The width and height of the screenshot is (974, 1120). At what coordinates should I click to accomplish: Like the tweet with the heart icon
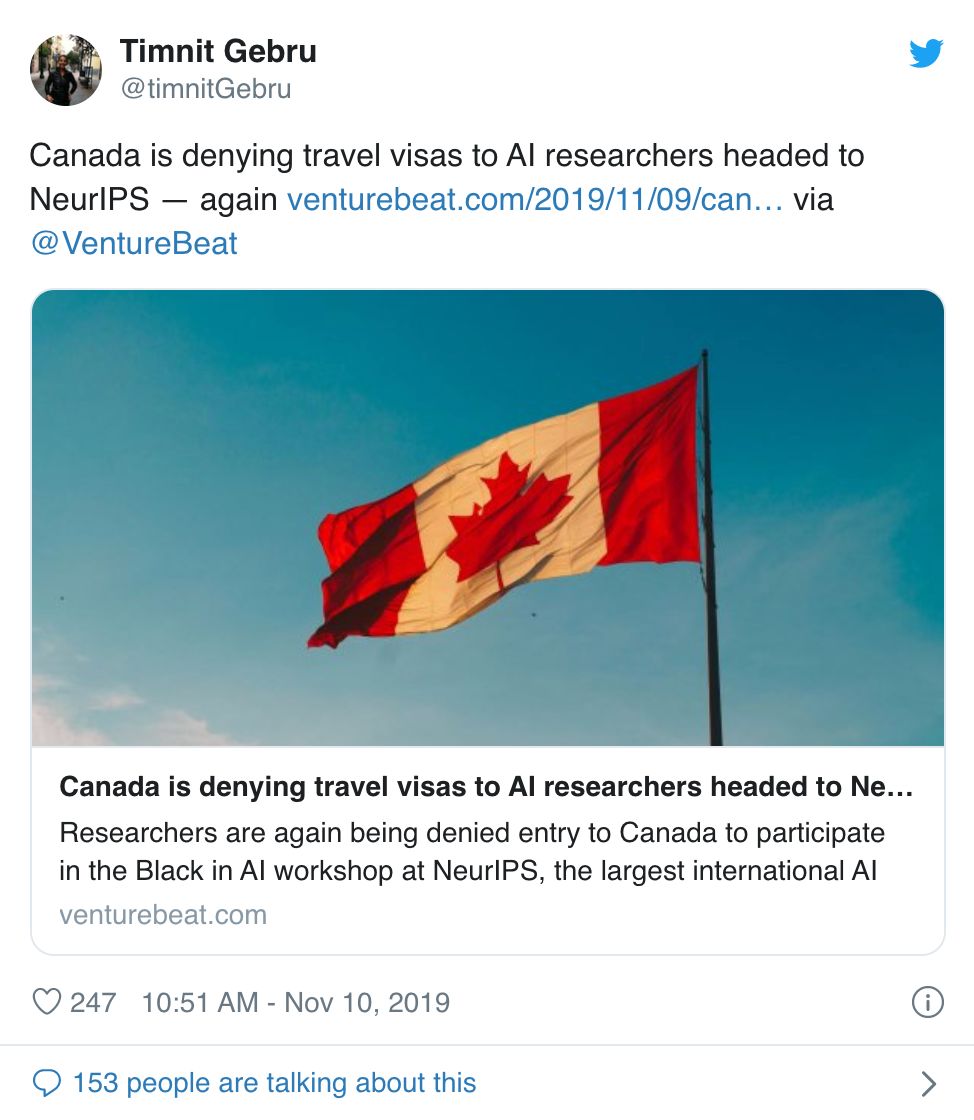pyautogui.click(x=47, y=1002)
